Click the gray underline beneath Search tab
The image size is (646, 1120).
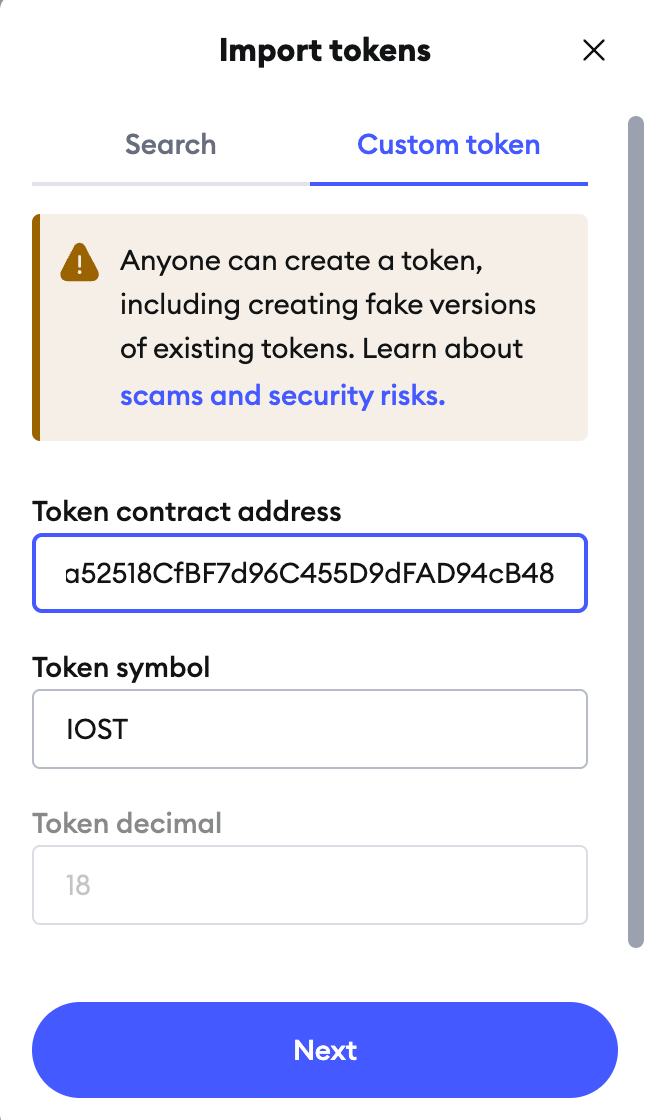(x=171, y=184)
